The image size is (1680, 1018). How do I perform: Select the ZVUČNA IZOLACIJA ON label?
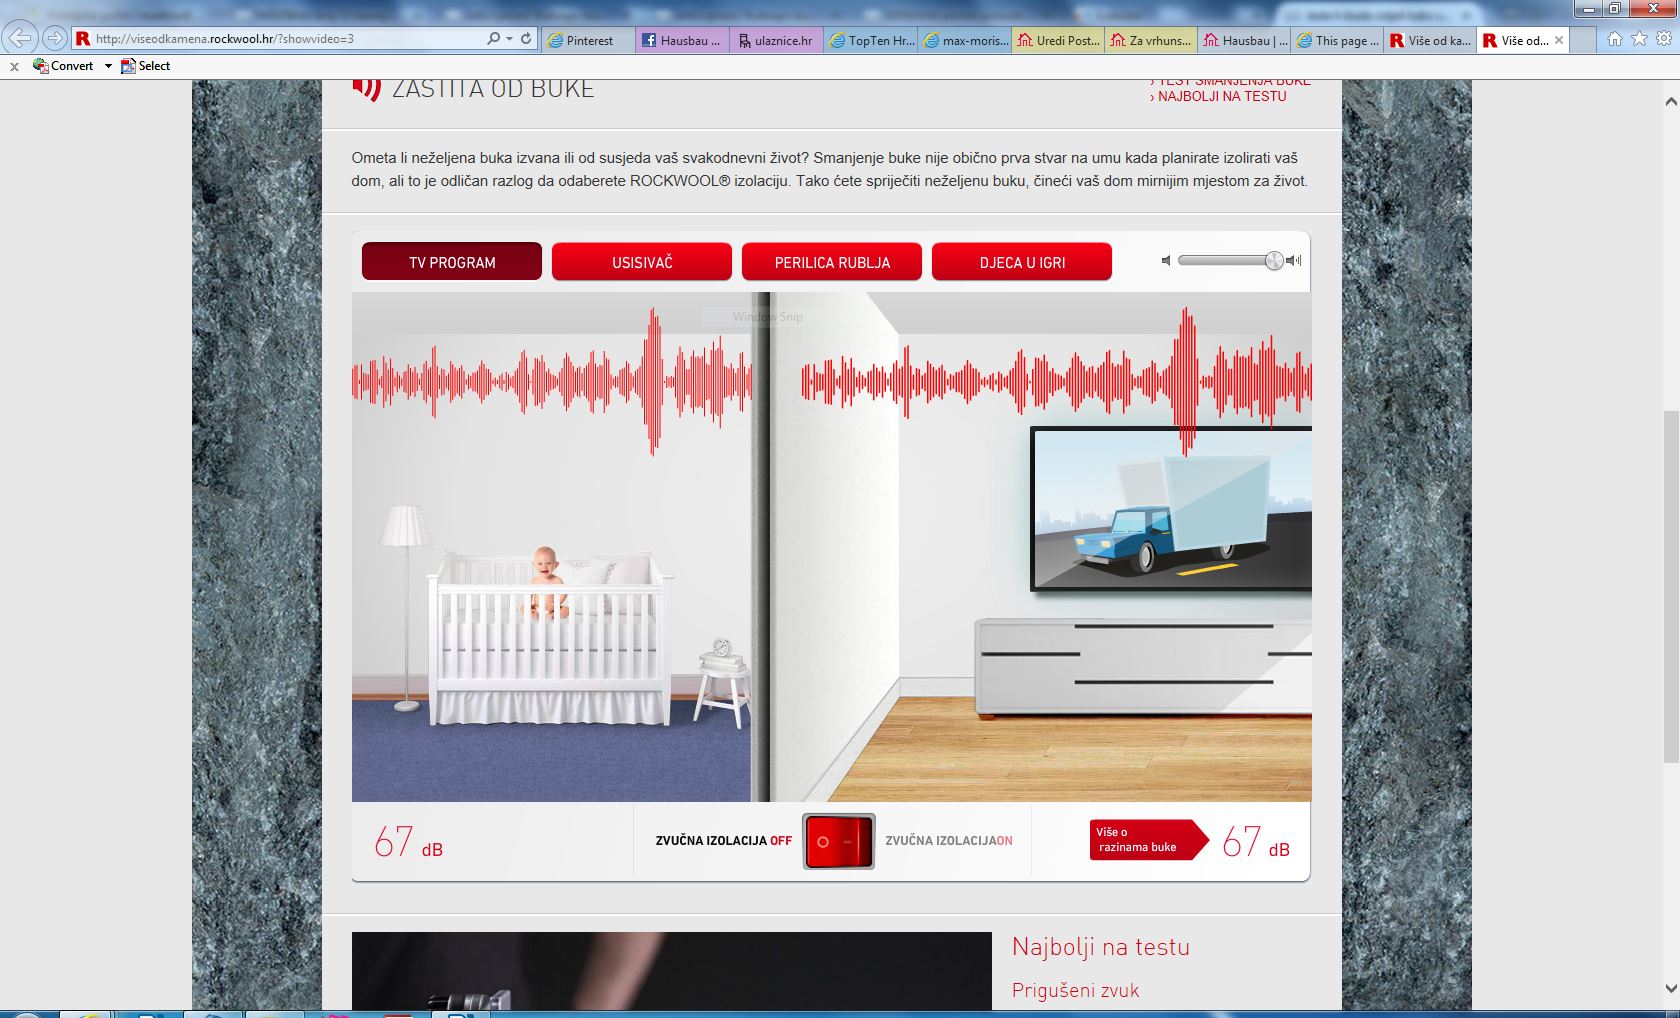click(x=948, y=841)
